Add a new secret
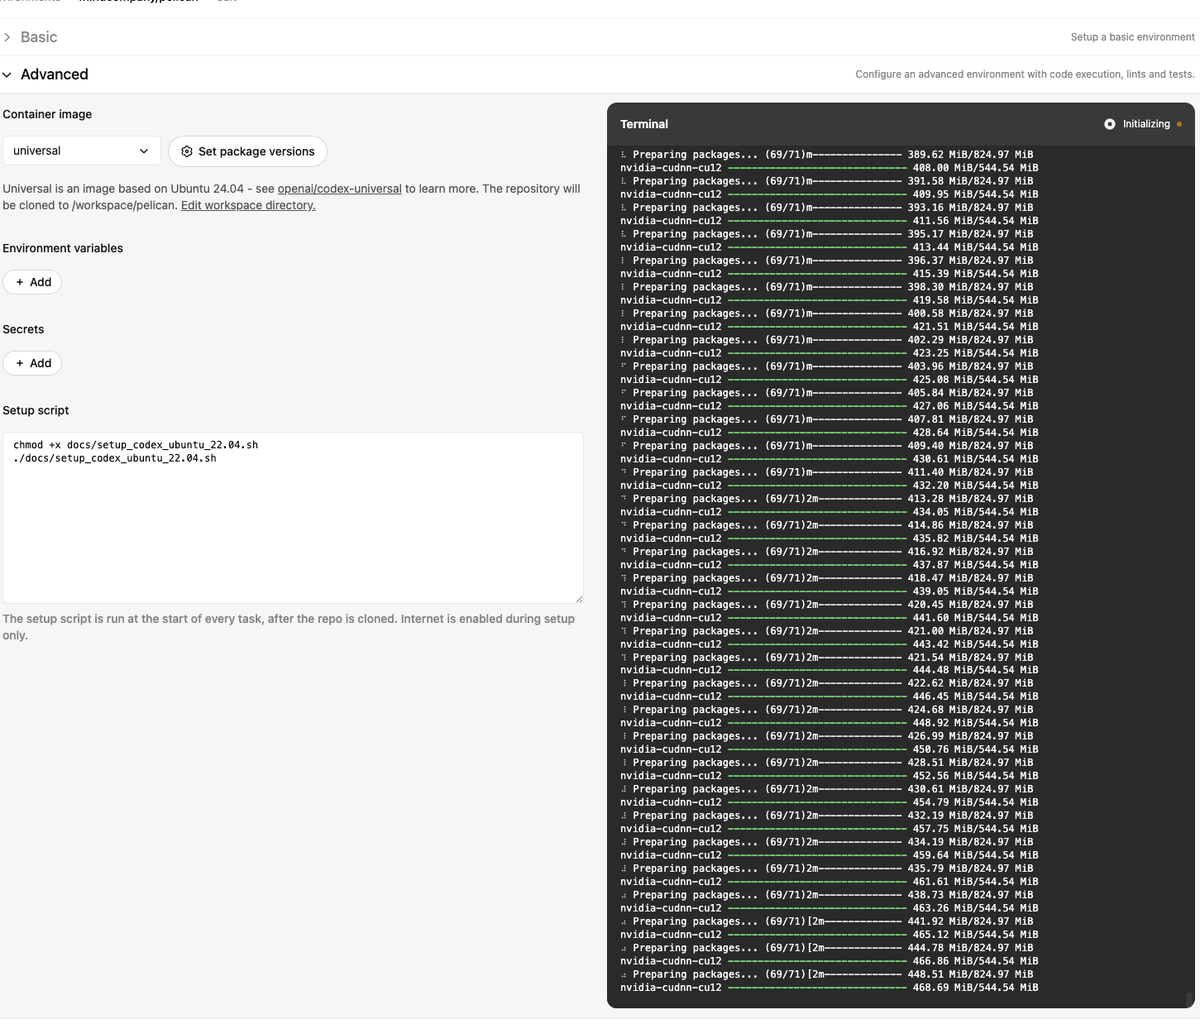 coord(33,363)
